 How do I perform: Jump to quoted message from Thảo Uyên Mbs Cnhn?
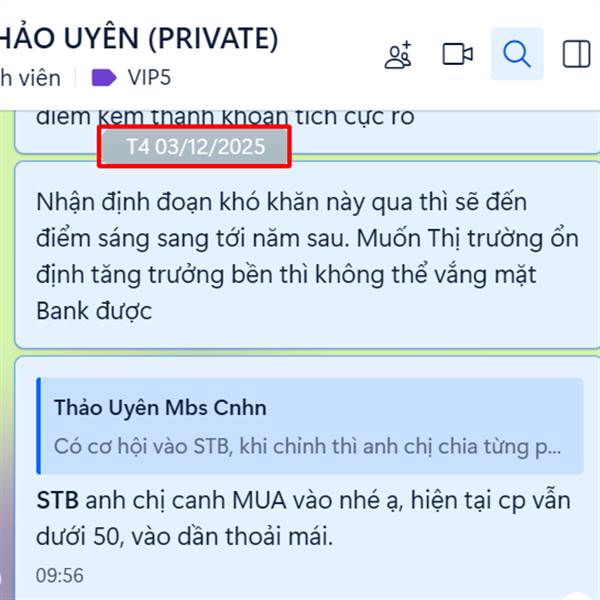[x=310, y=426]
